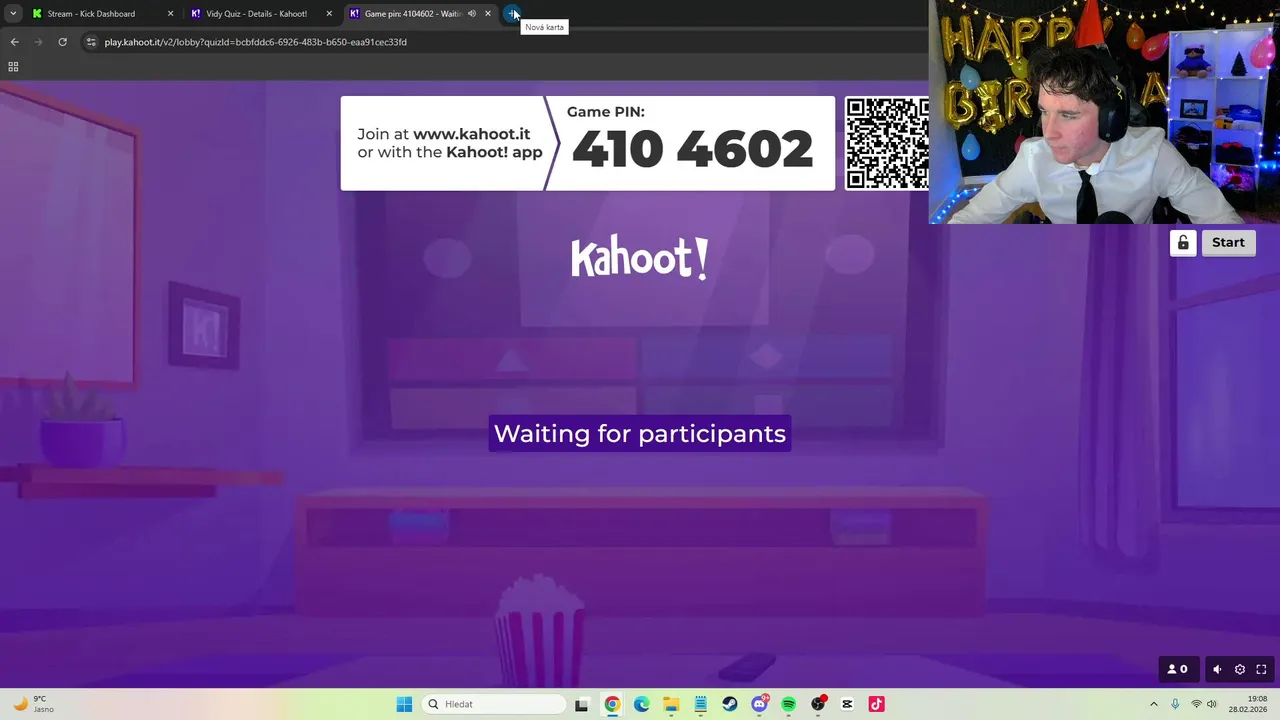Go forward in browser history

38,42
